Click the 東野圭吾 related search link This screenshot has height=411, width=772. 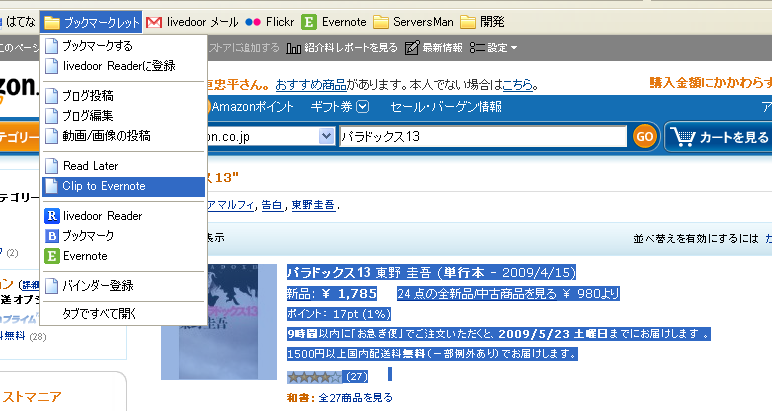tap(313, 205)
